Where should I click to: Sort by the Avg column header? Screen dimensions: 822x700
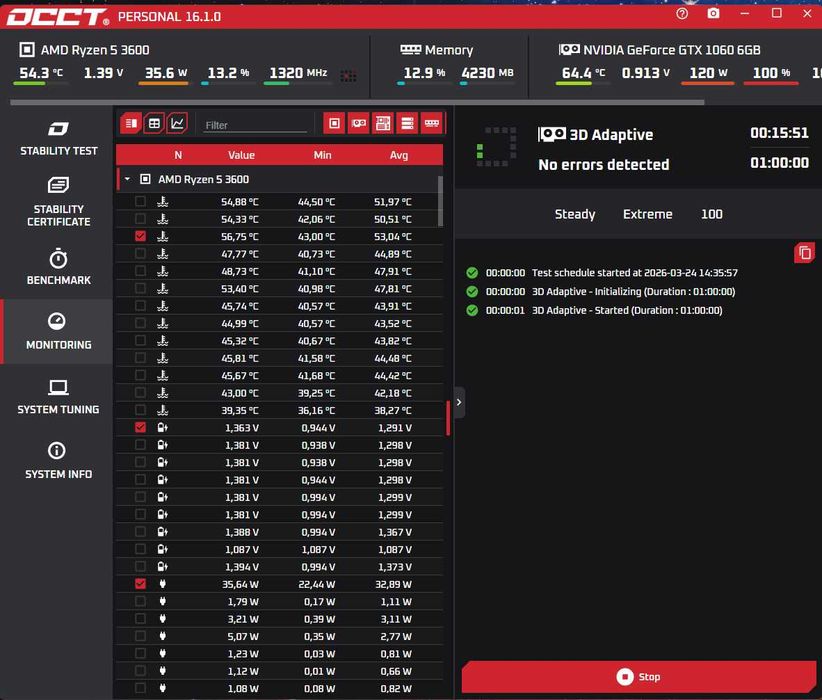click(x=398, y=155)
